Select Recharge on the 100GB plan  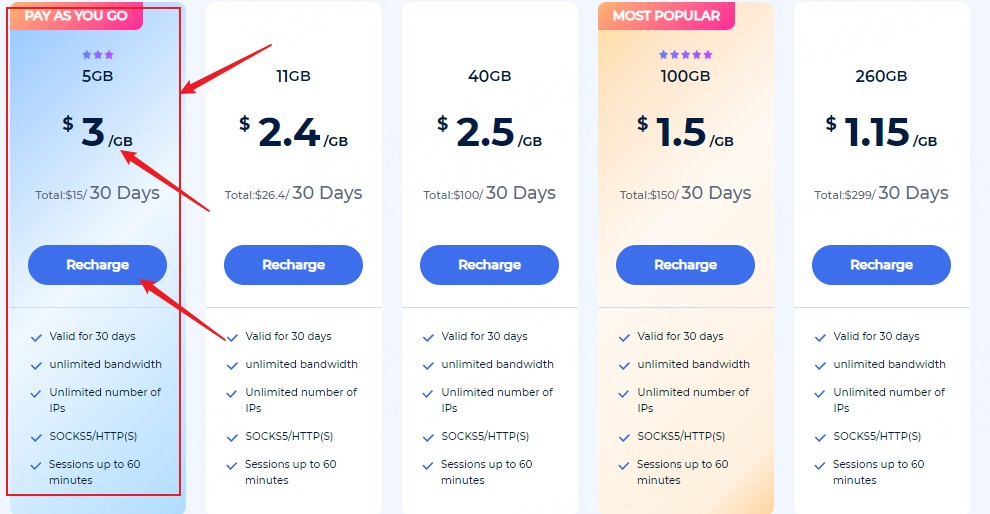[x=685, y=265]
